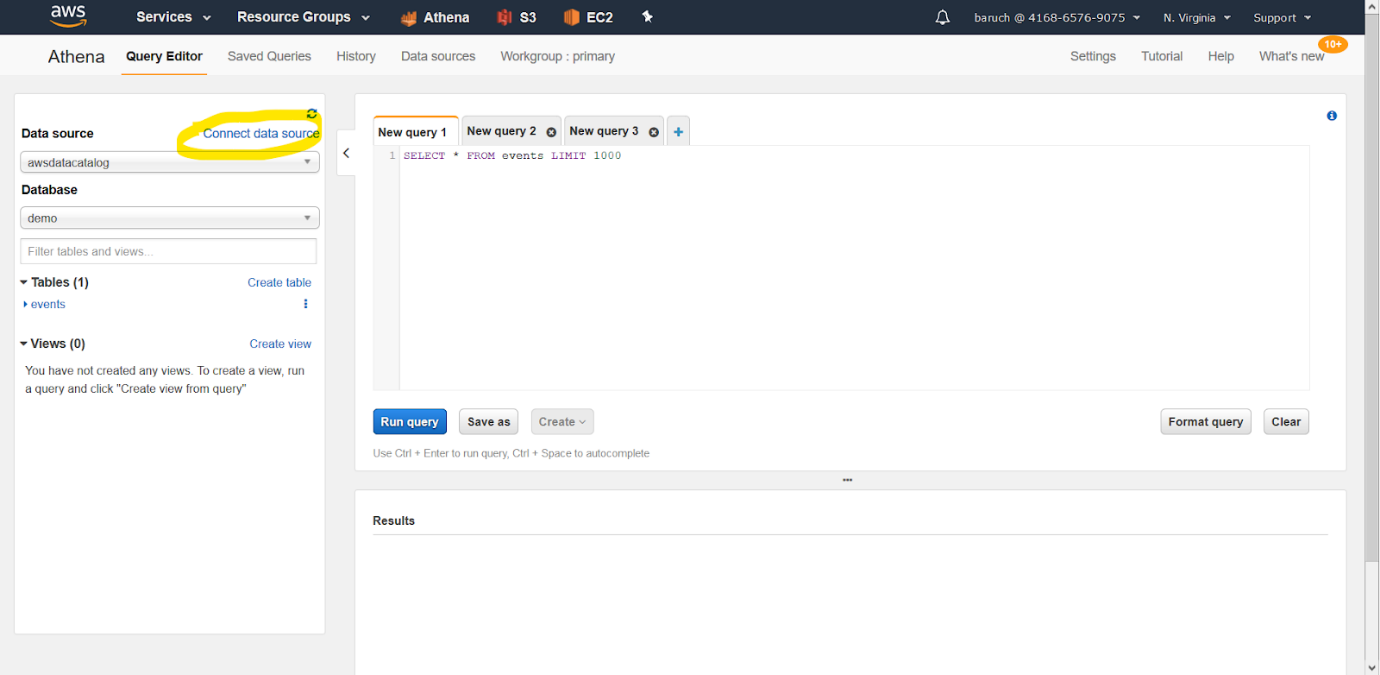Switch to the Saved Queries tab

(x=269, y=56)
